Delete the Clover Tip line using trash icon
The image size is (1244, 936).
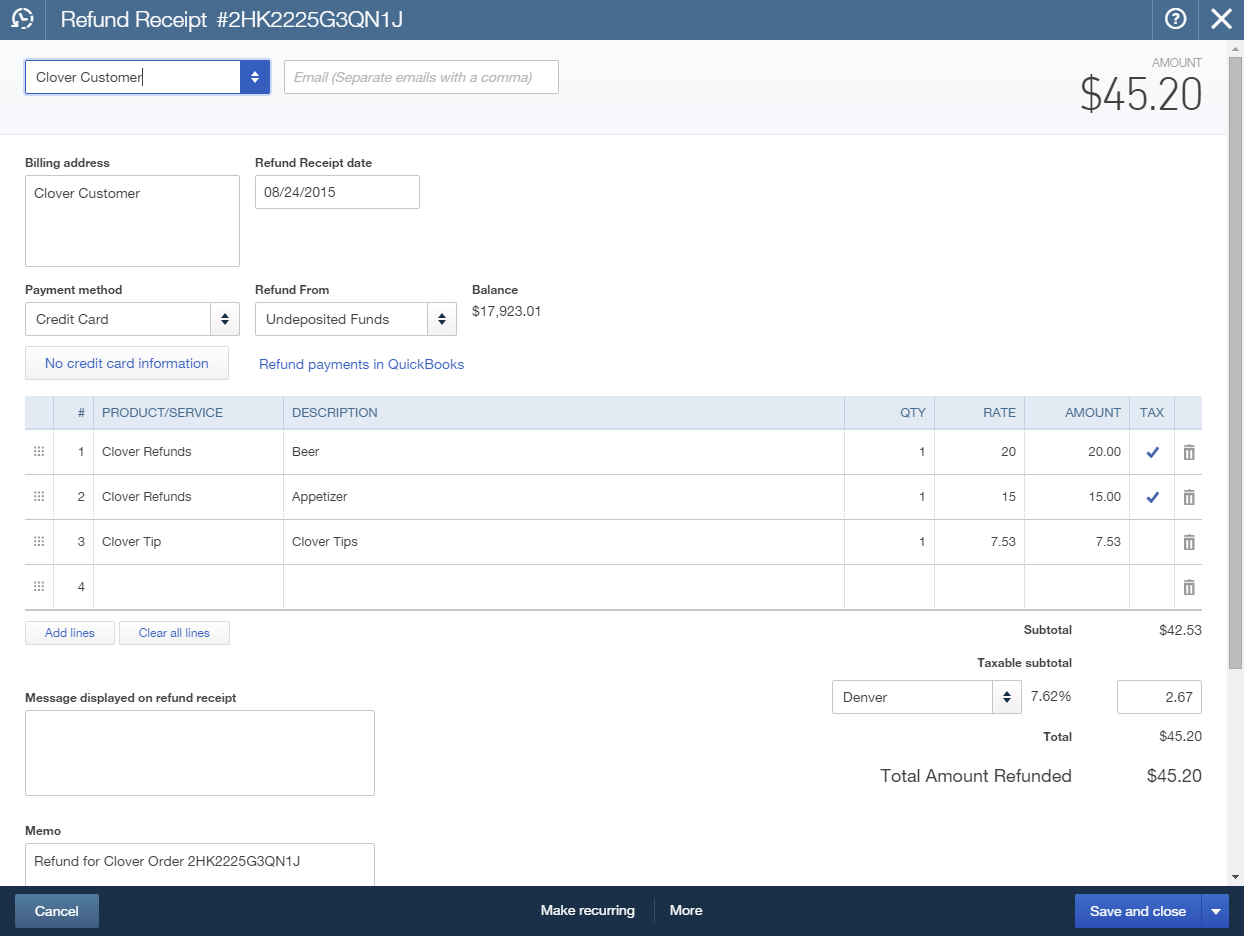1188,542
